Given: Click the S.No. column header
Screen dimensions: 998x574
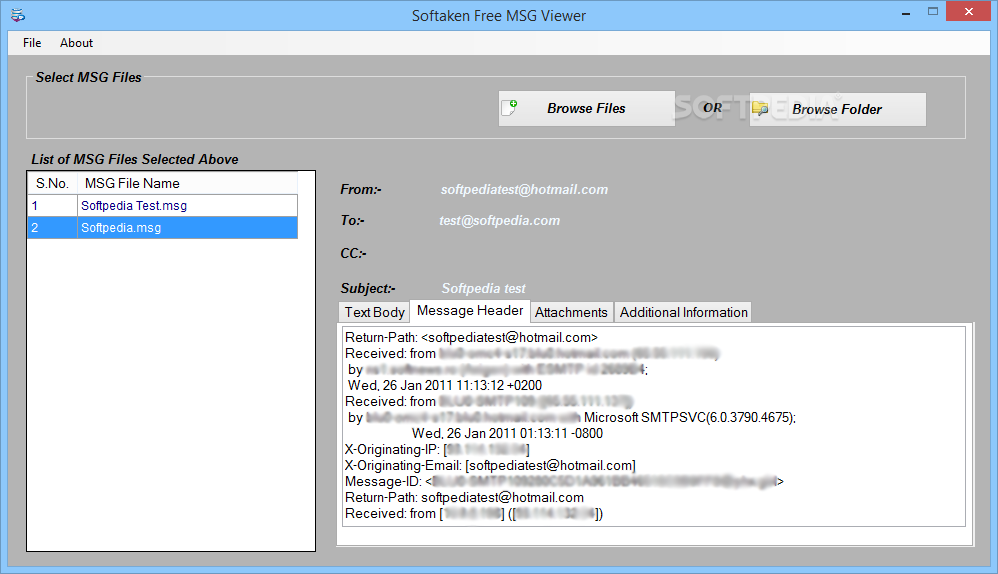Looking at the screenshot, I should click(x=52, y=183).
